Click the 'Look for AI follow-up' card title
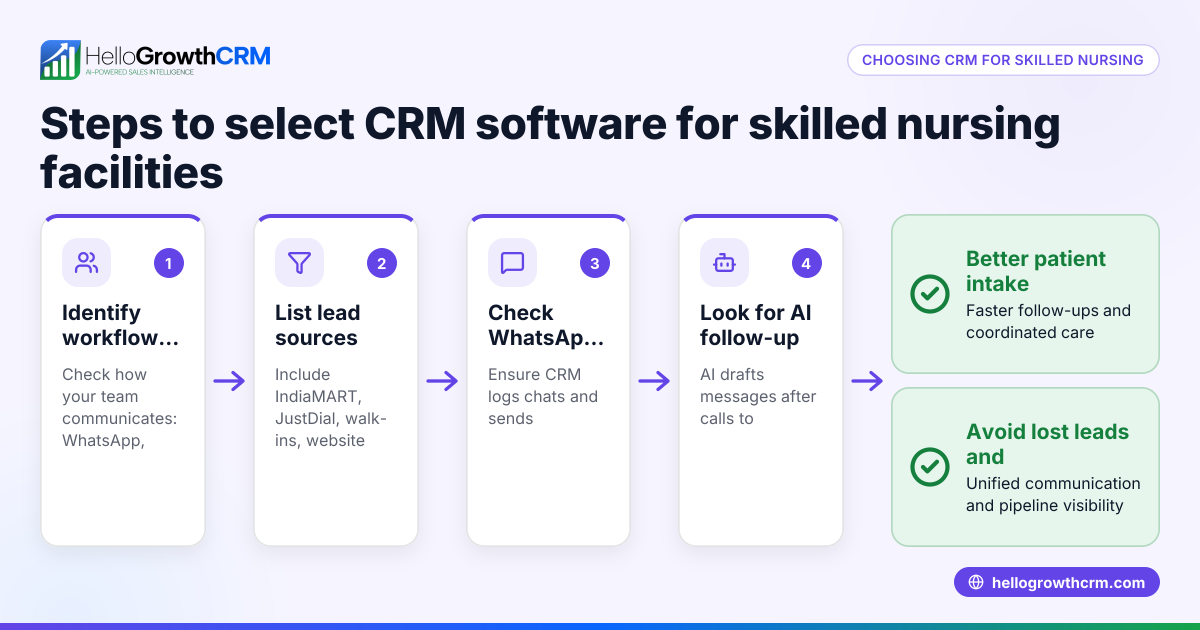The height and width of the screenshot is (630, 1200). pyautogui.click(x=756, y=325)
